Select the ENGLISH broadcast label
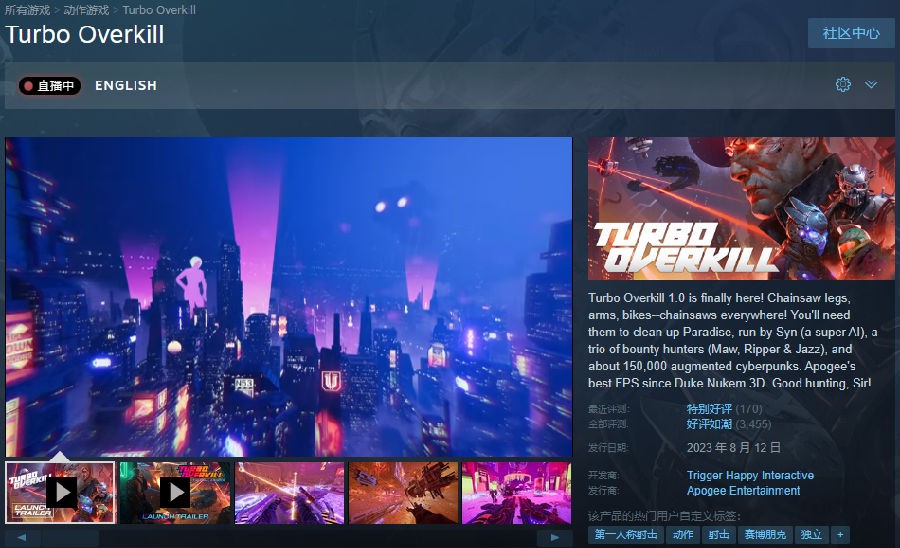 pos(126,85)
